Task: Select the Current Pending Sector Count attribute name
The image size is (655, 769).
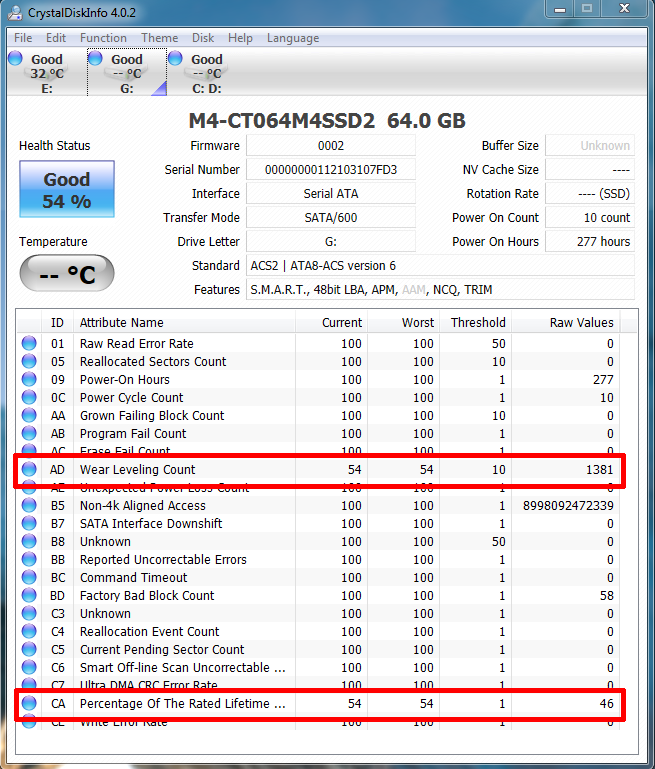Action: (162, 650)
